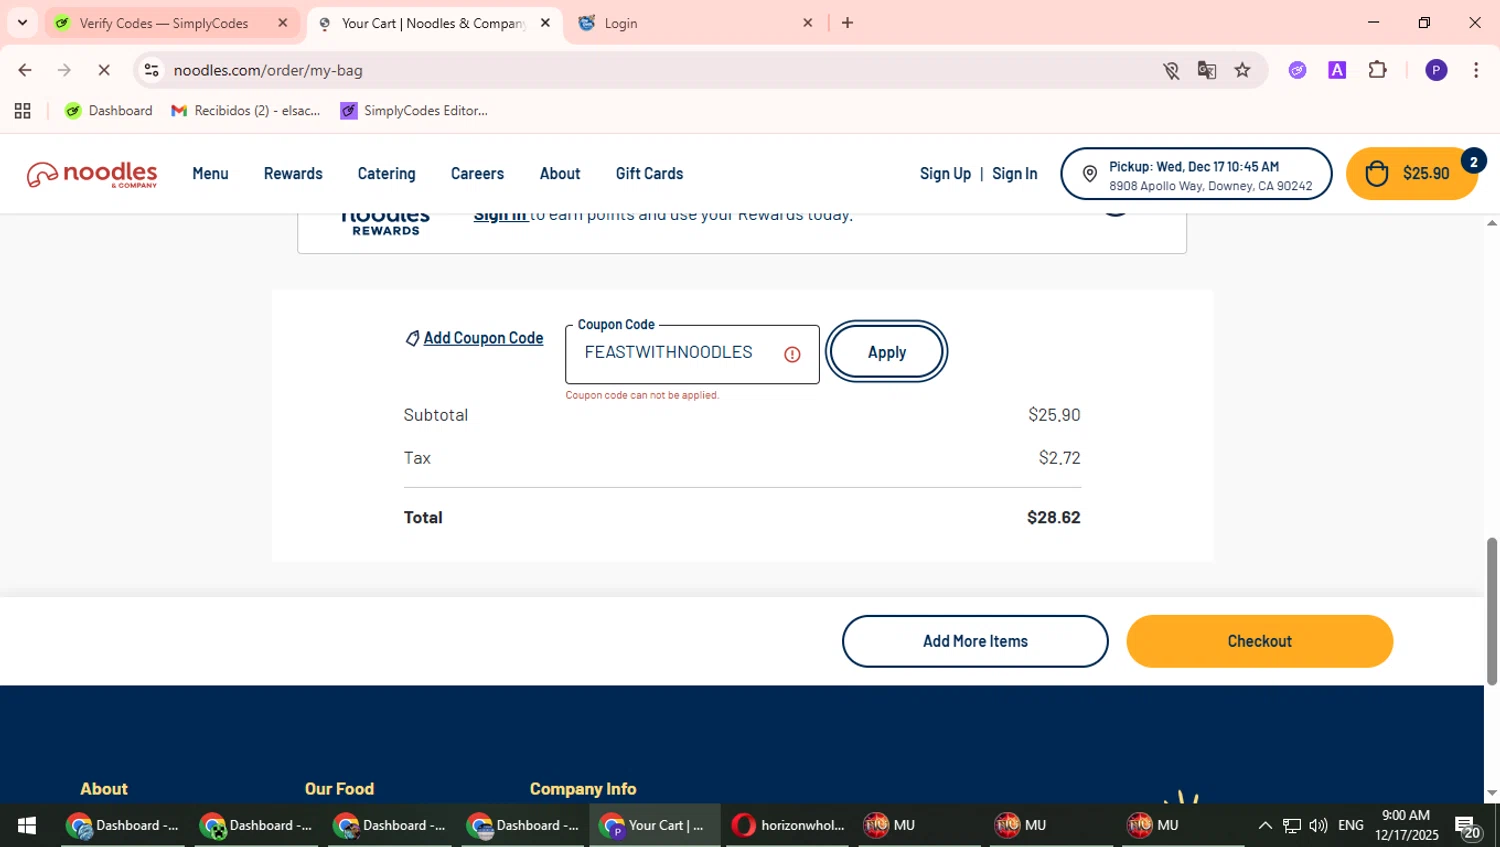Switch to the Verify Codes — SimplyCodes tab
Viewport: 1500px width, 847px height.
pyautogui.click(x=163, y=23)
